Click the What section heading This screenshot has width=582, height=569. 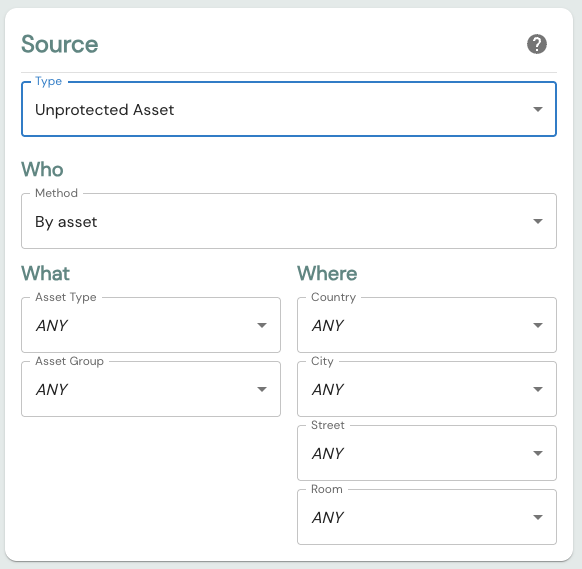coord(45,273)
